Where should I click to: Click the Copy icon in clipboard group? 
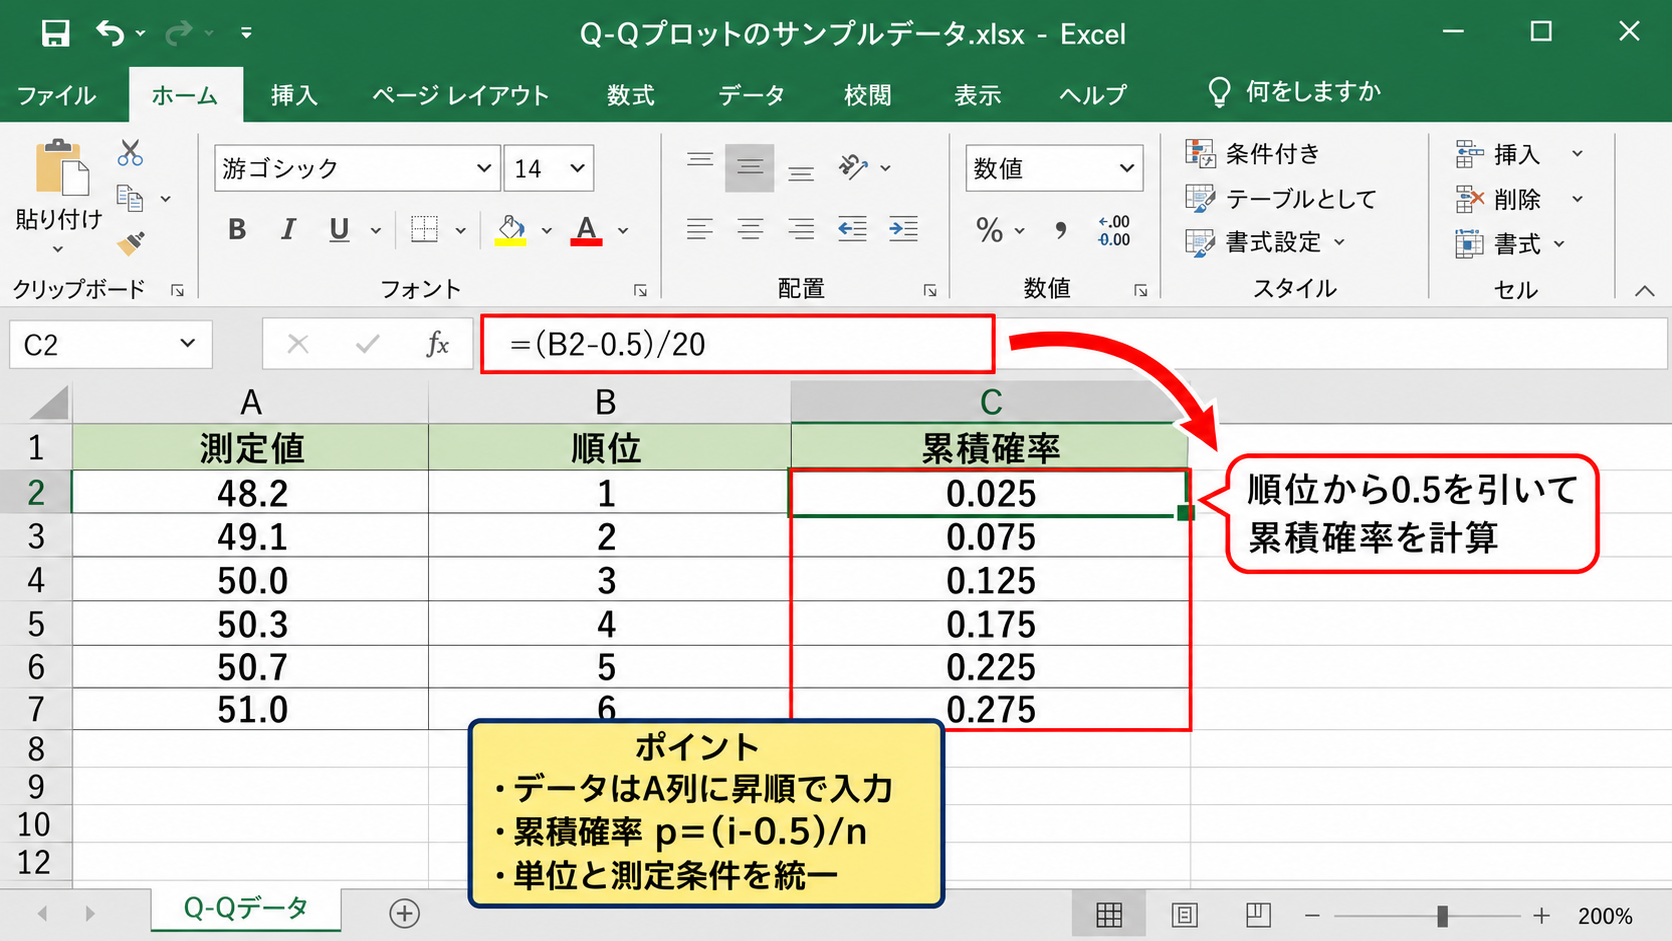[130, 198]
